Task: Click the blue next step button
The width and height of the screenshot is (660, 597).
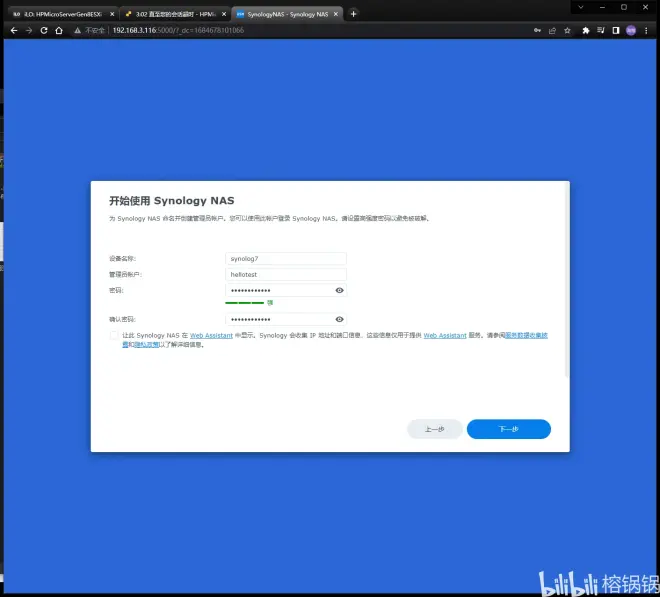Action: 508,429
